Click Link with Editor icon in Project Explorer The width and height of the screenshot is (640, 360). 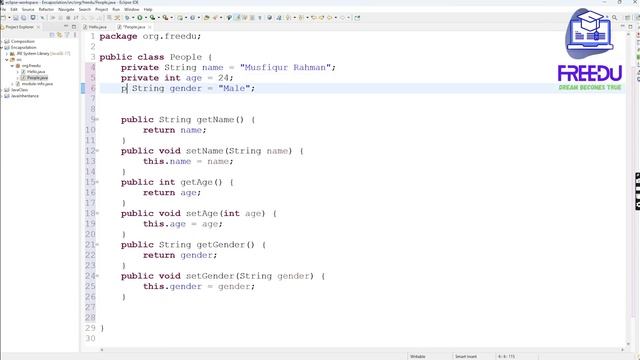[x=59, y=35]
